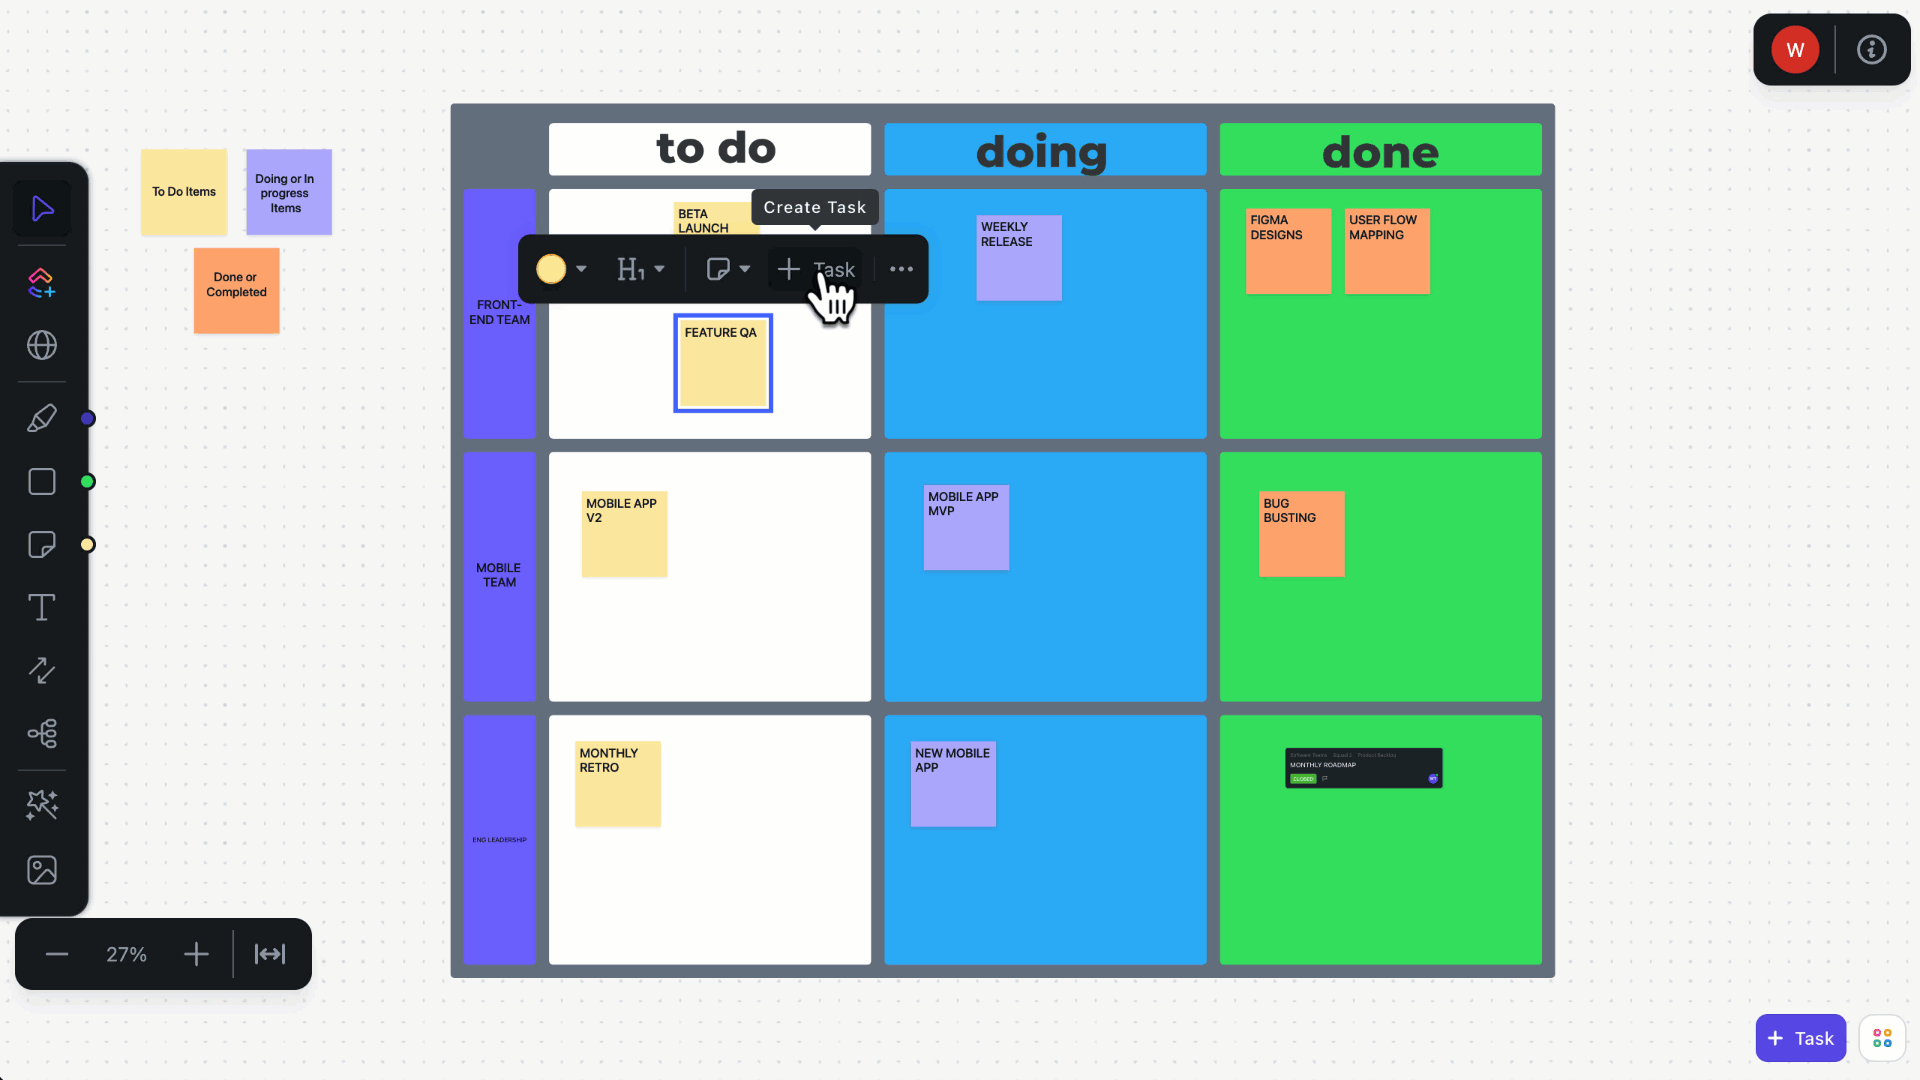Toggle the smart features AI icon
The width and height of the screenshot is (1920, 1080).
[42, 803]
